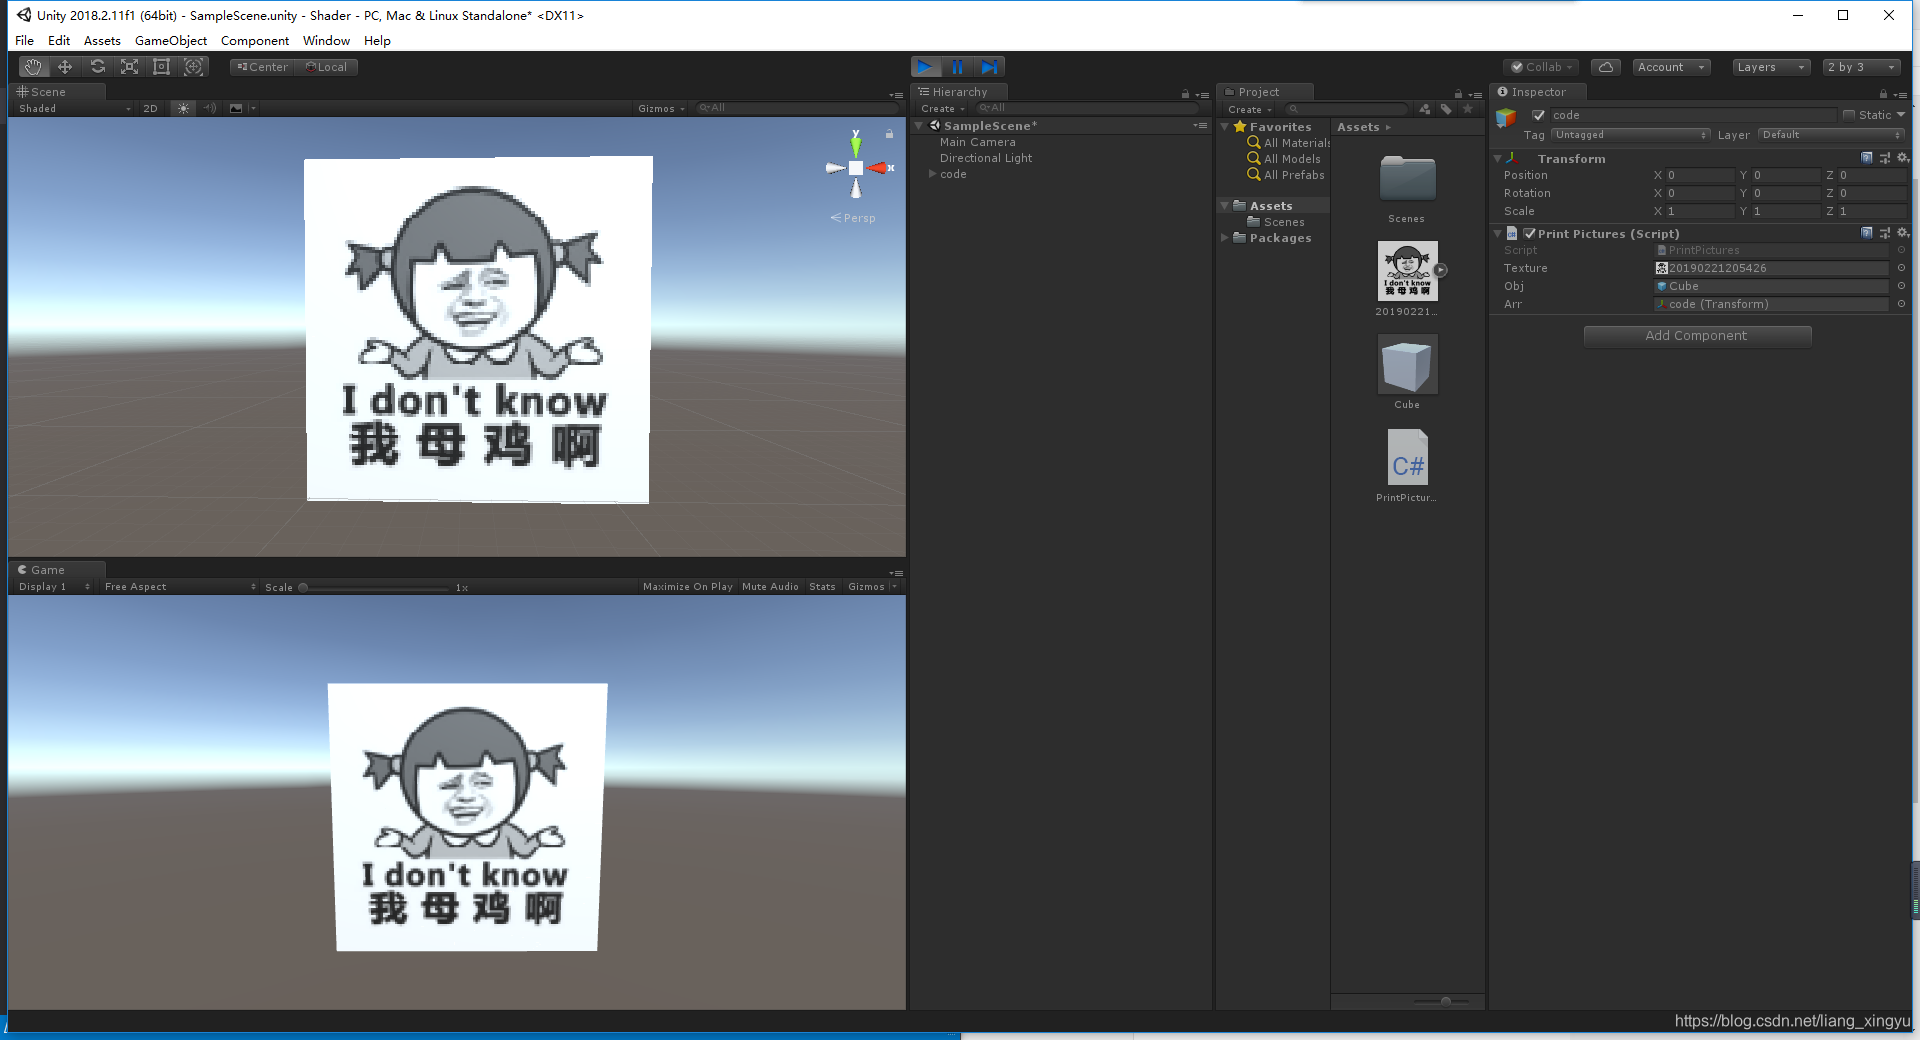Select All Prefabs favorite

(x=1286, y=175)
